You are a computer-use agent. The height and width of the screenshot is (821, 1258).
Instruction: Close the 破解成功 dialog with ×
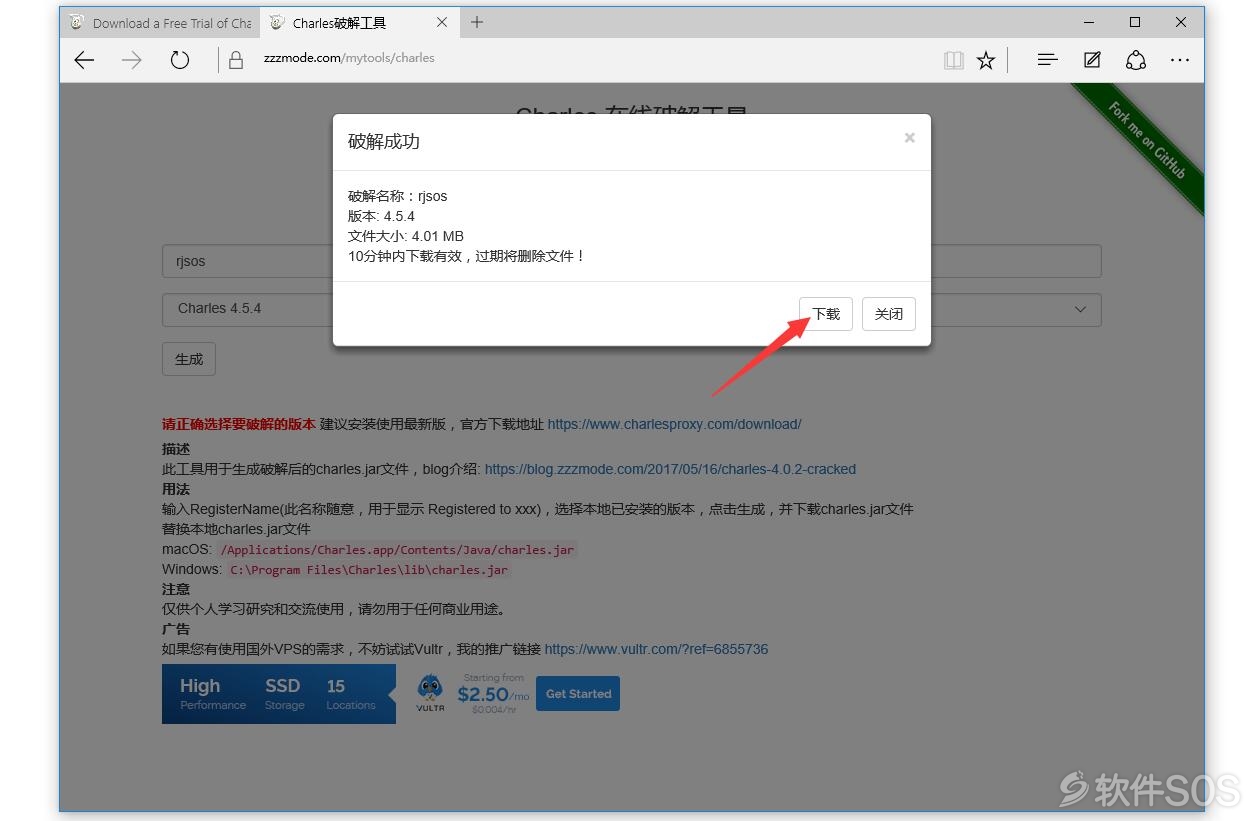click(909, 138)
